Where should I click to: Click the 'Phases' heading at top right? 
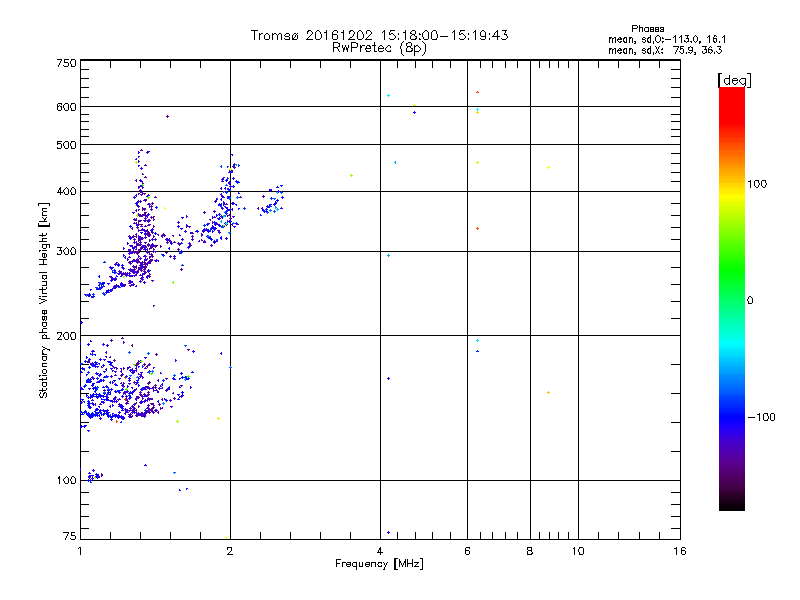(647, 29)
